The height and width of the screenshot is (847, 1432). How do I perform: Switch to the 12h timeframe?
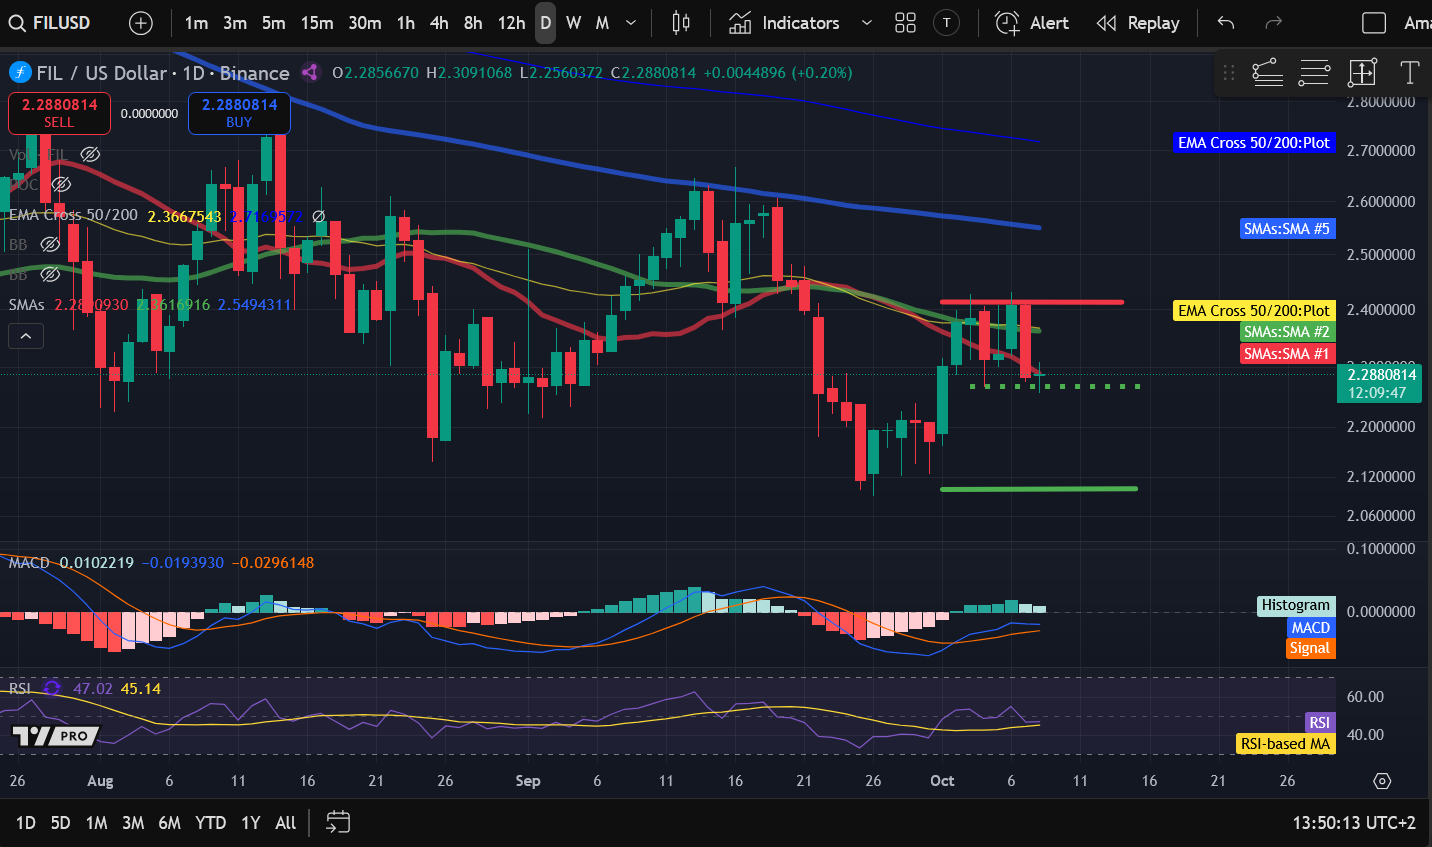click(x=511, y=23)
